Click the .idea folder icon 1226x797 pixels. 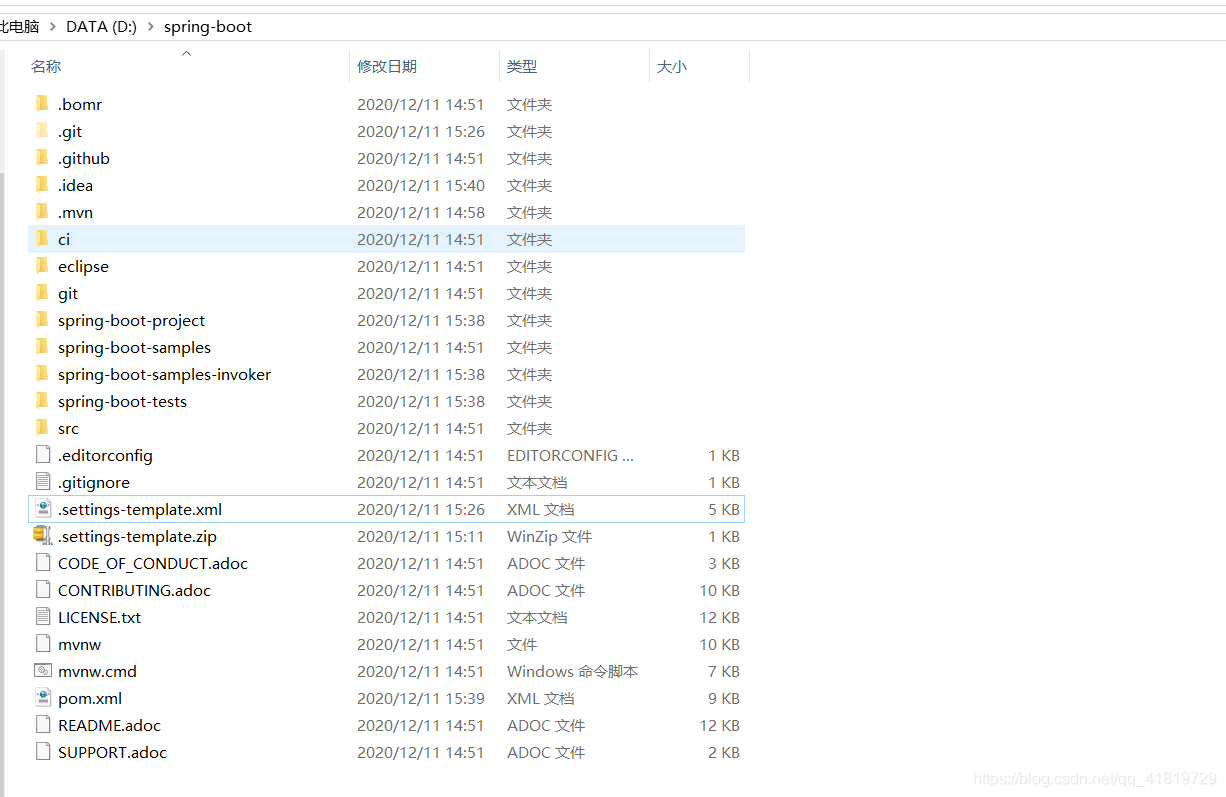click(x=42, y=185)
